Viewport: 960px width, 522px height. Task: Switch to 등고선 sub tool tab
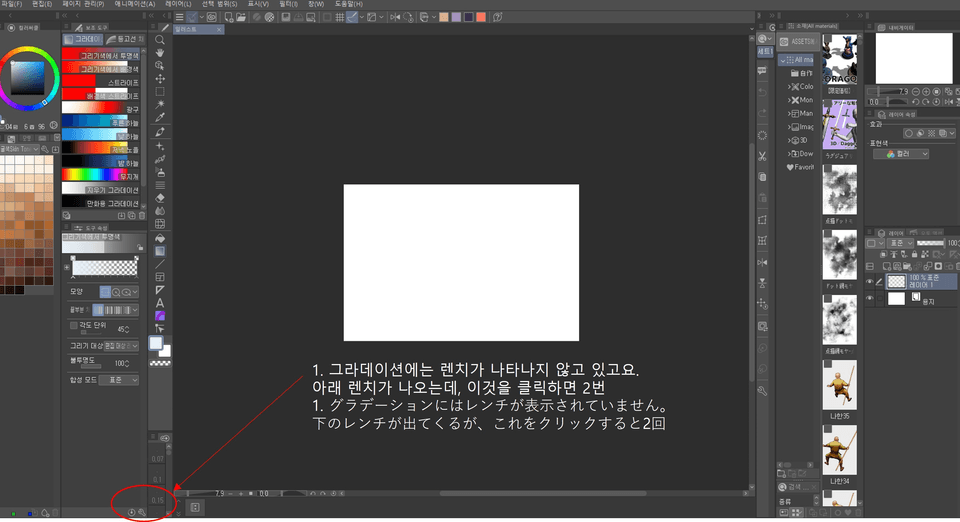[126, 39]
